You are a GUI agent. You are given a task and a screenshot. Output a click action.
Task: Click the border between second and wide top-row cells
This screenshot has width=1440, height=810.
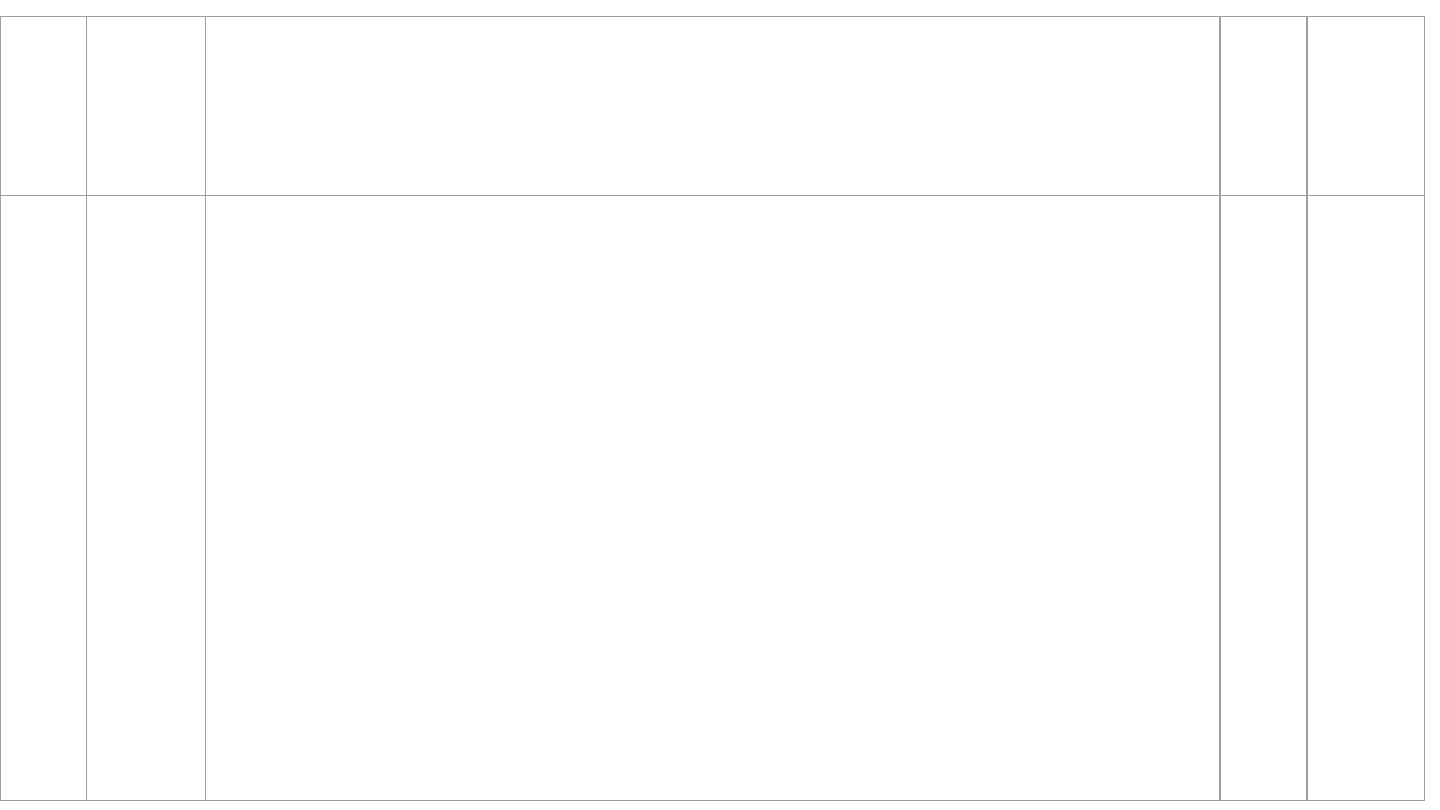point(205,105)
